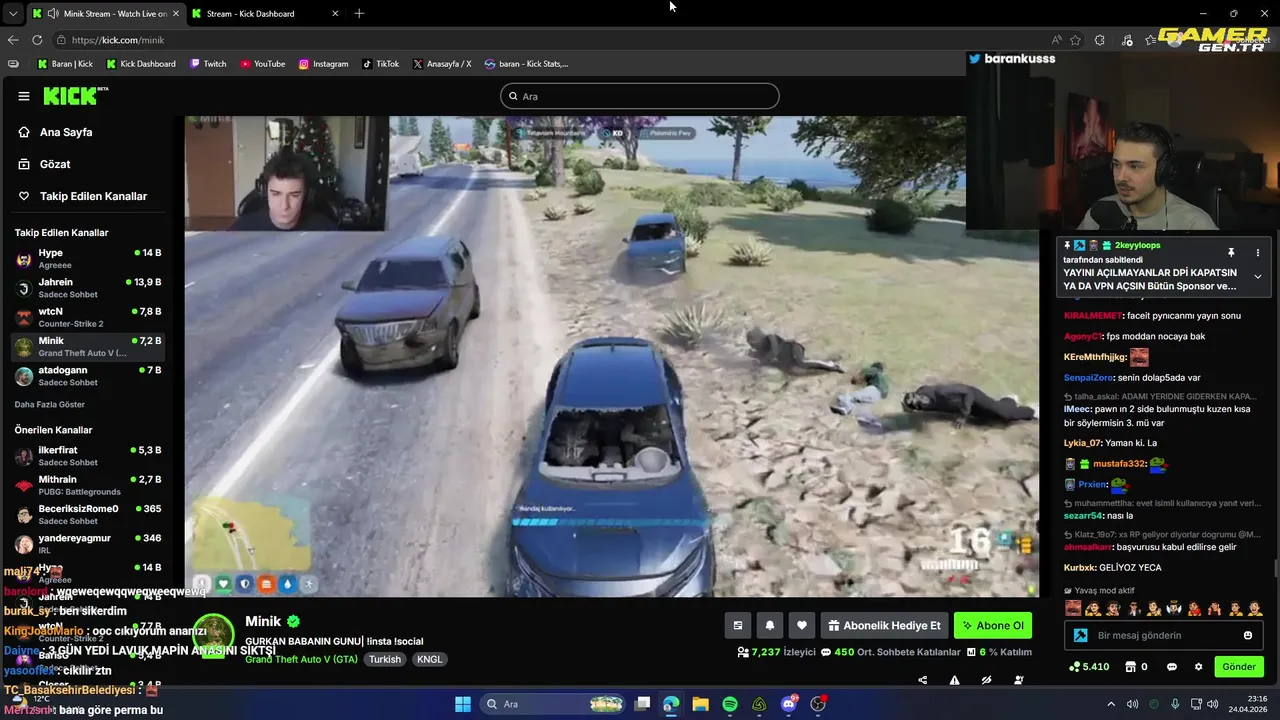Toggle the hide chat eye-slash icon
Screen dimensions: 1280x720
click(x=986, y=680)
